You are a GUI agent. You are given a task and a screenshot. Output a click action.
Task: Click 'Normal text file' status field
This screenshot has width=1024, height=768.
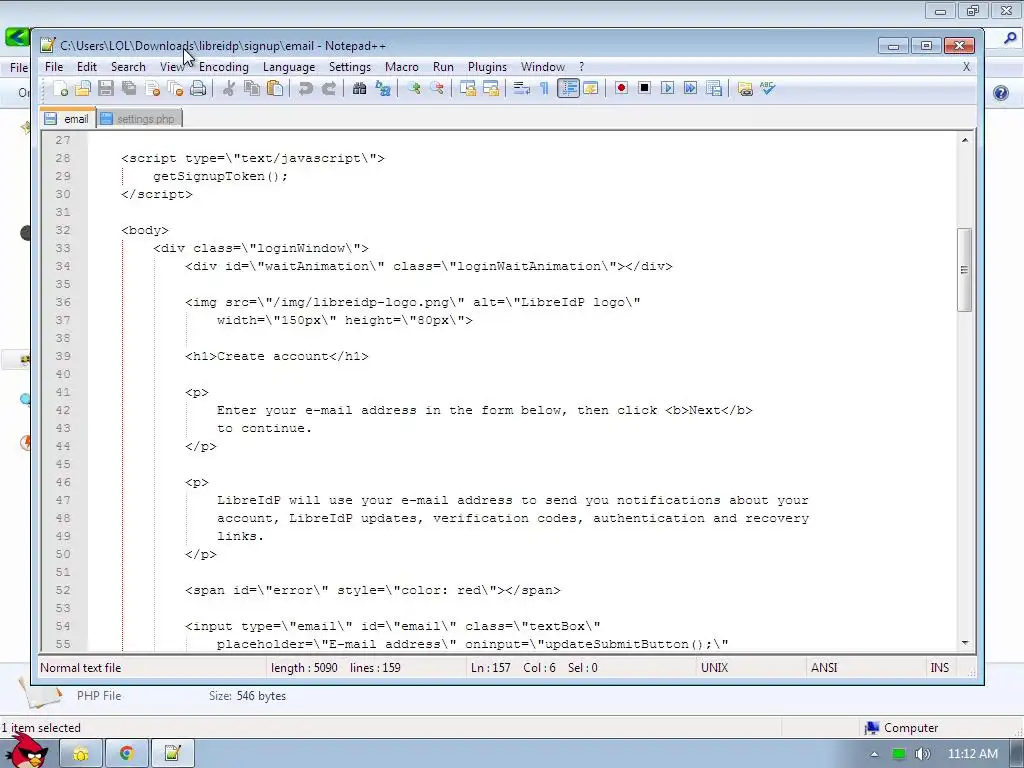pyautogui.click(x=80, y=667)
